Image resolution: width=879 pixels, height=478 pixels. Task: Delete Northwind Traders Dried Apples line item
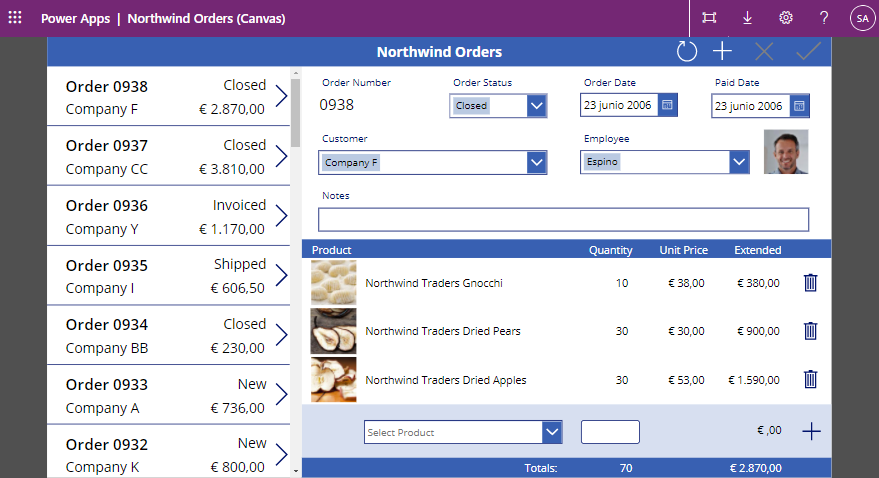811,379
